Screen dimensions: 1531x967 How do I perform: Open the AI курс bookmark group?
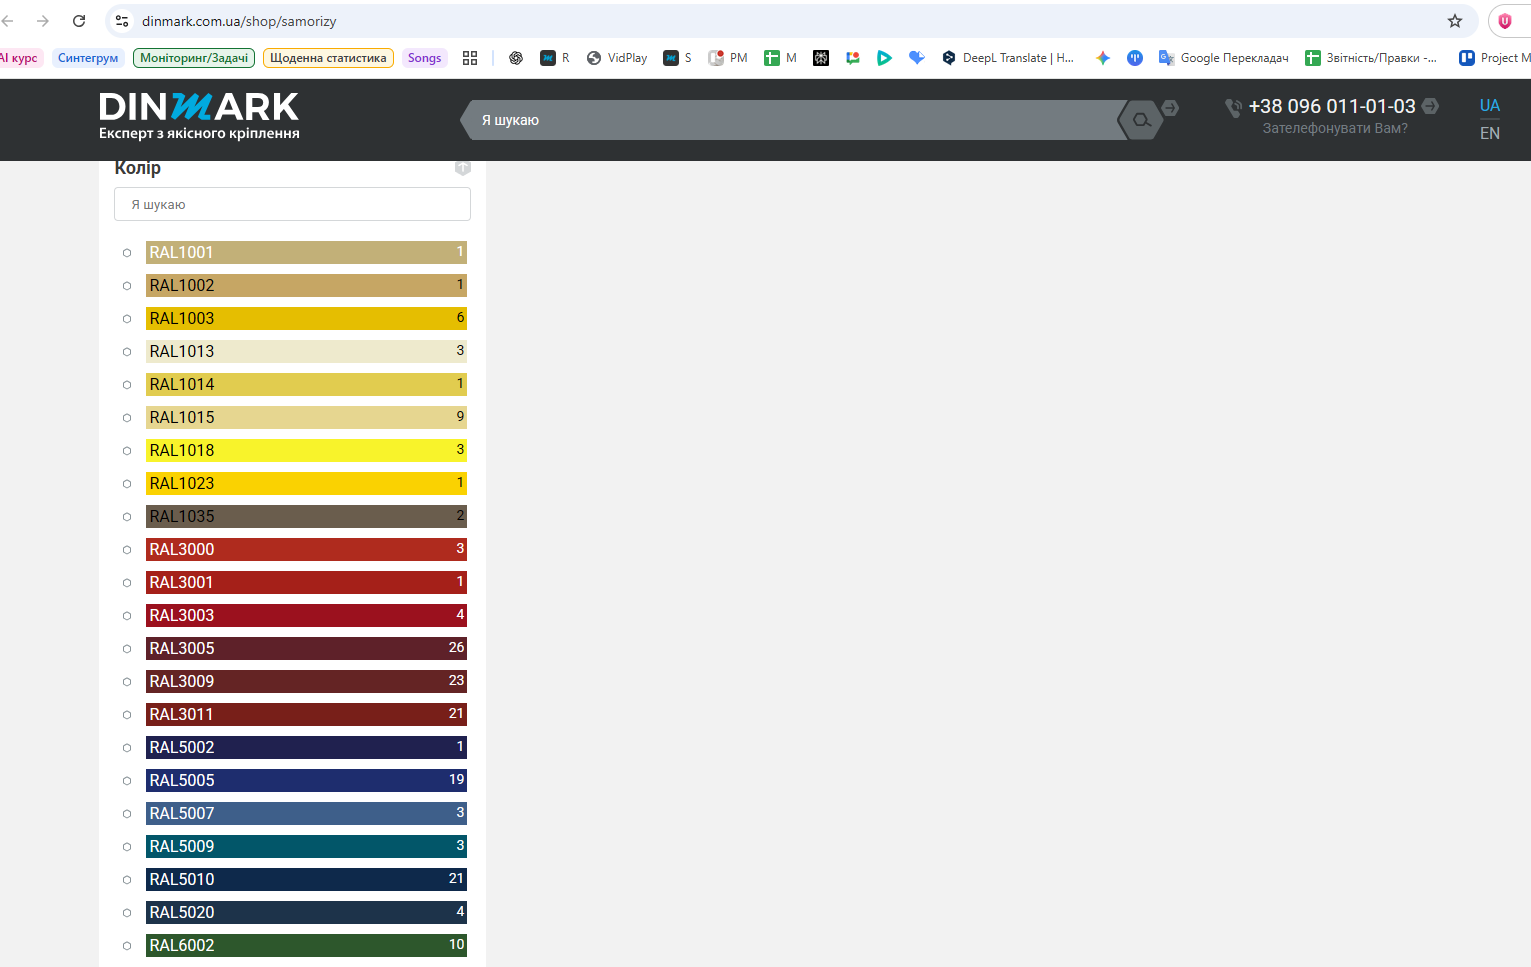coord(19,58)
